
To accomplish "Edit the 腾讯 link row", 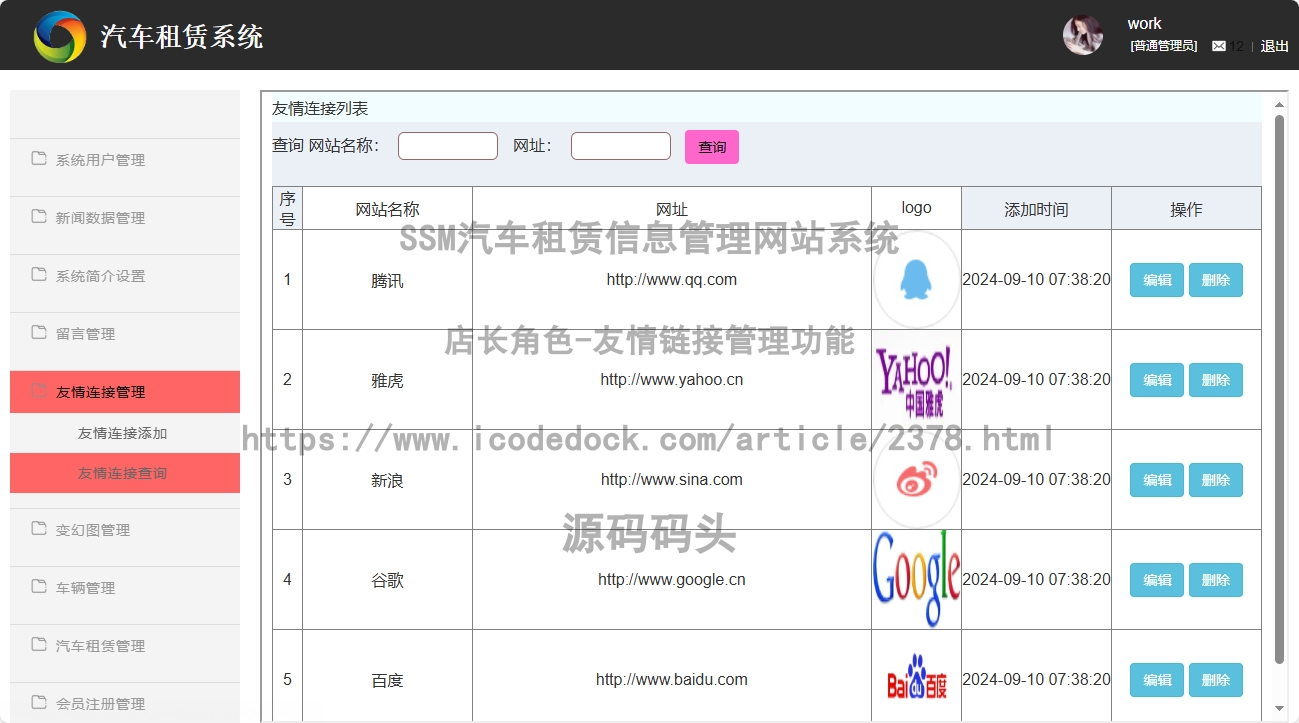I will [1157, 280].
